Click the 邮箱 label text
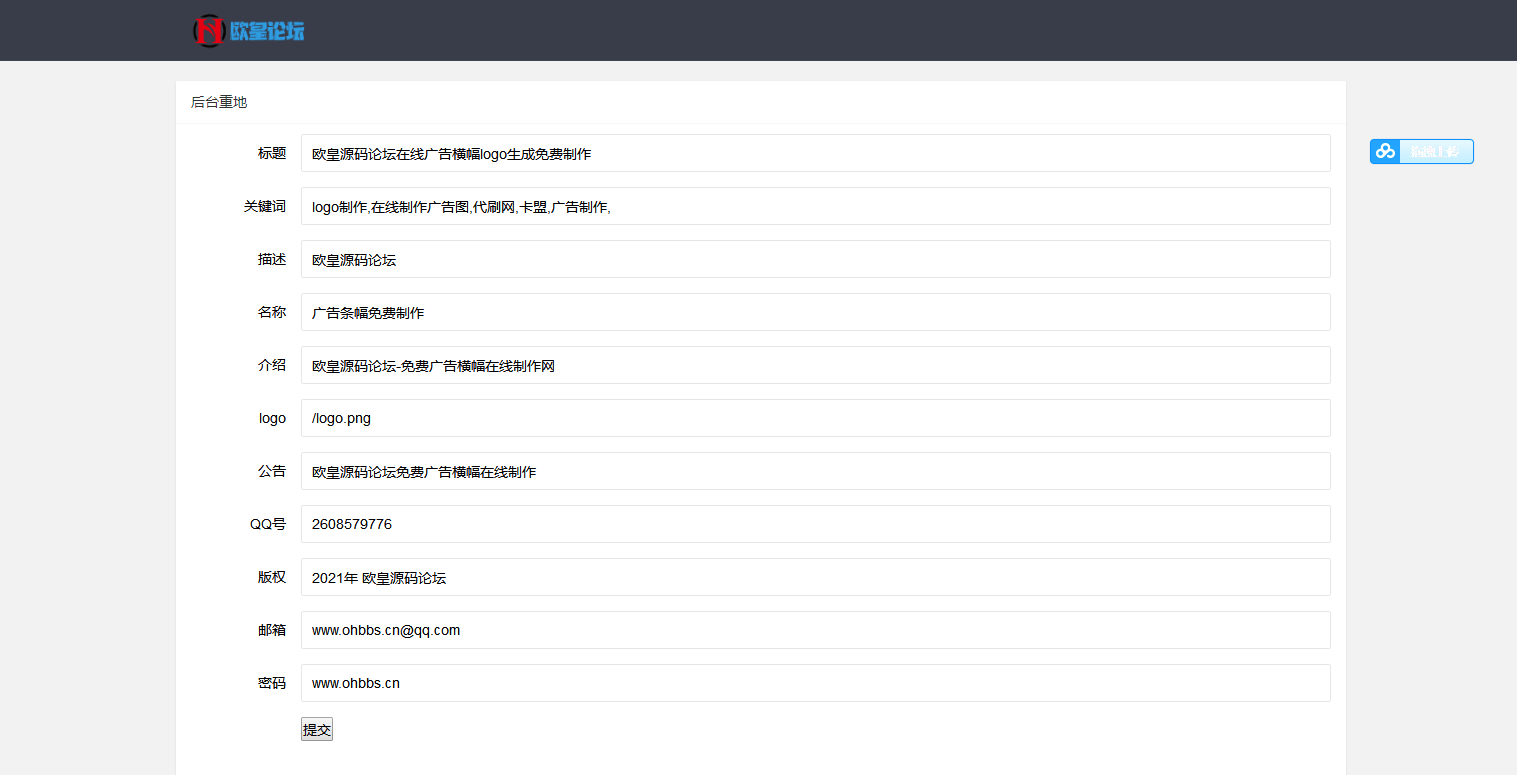This screenshot has width=1517, height=775. point(272,630)
